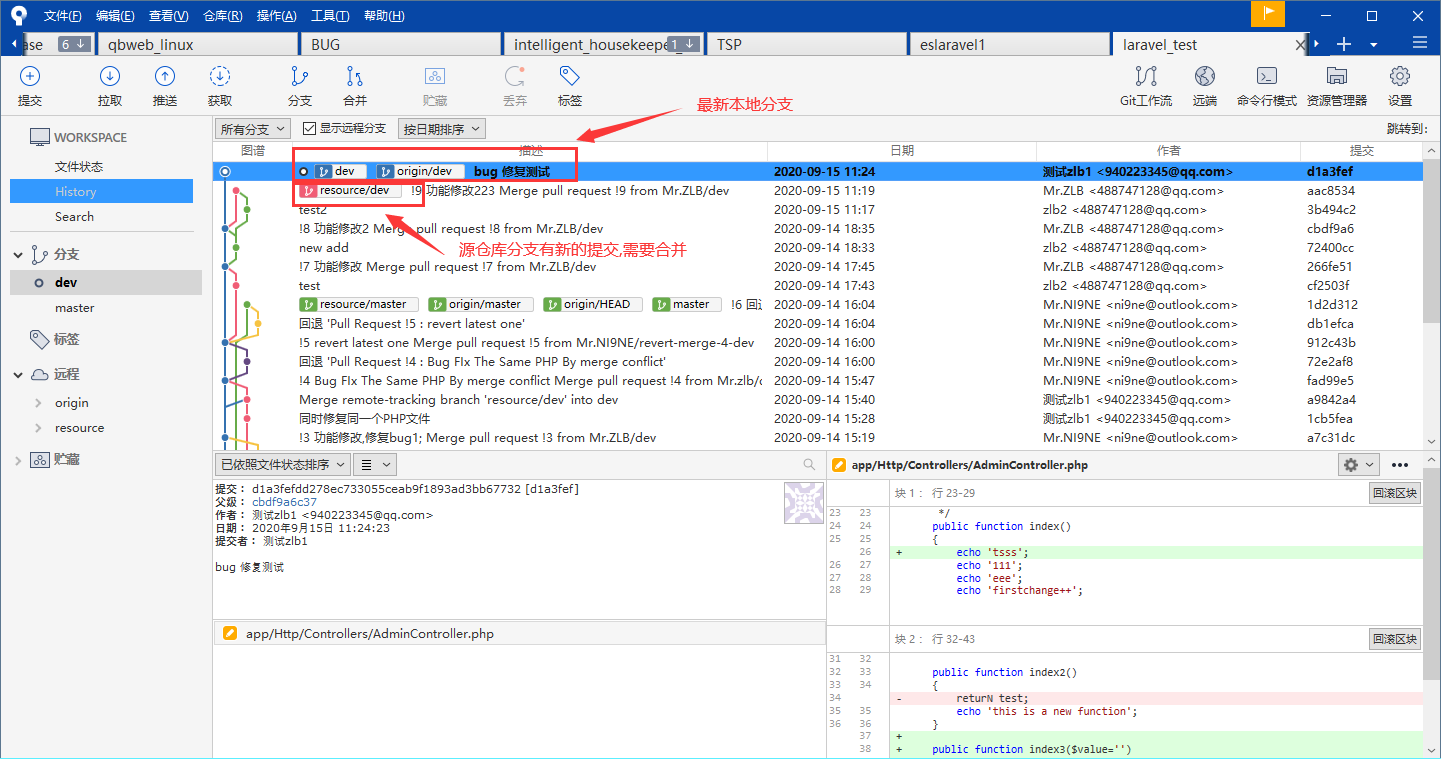Open the 按日期排序 sort dropdown
This screenshot has height=759, width=1441.
441,129
